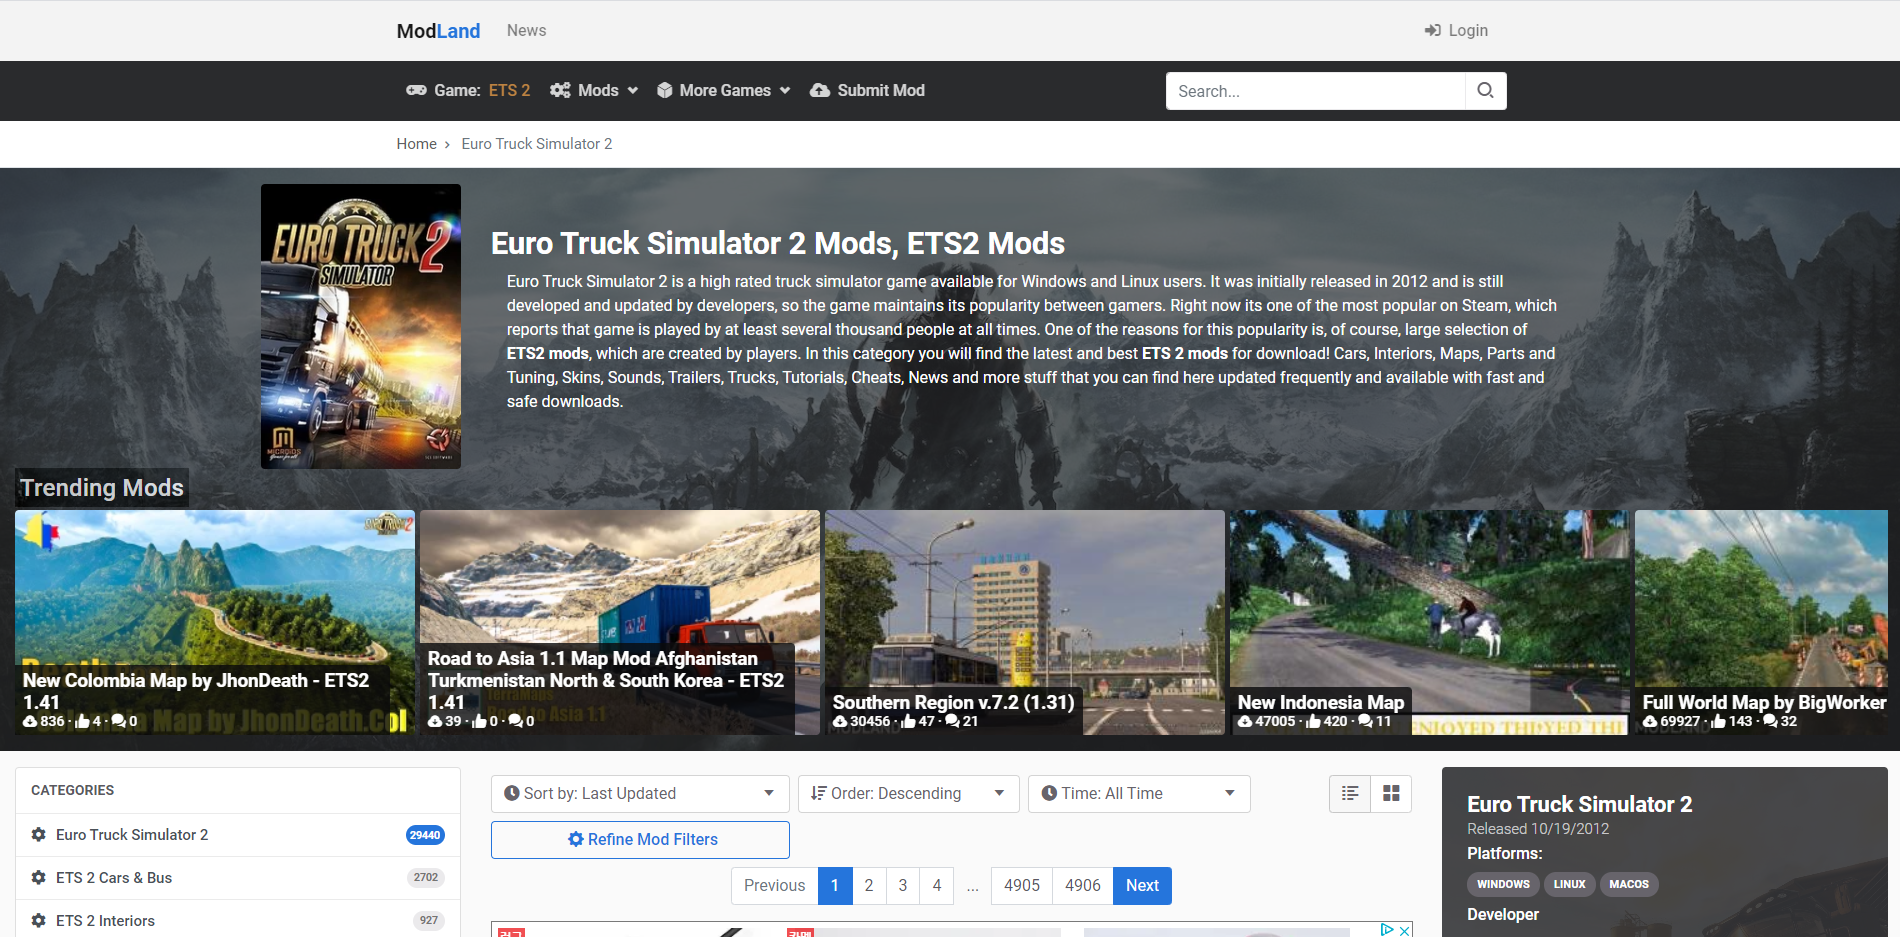Viewport: 1900px width, 937px height.
Task: Click the cloud upload icon for Submit Mod
Action: (820, 91)
